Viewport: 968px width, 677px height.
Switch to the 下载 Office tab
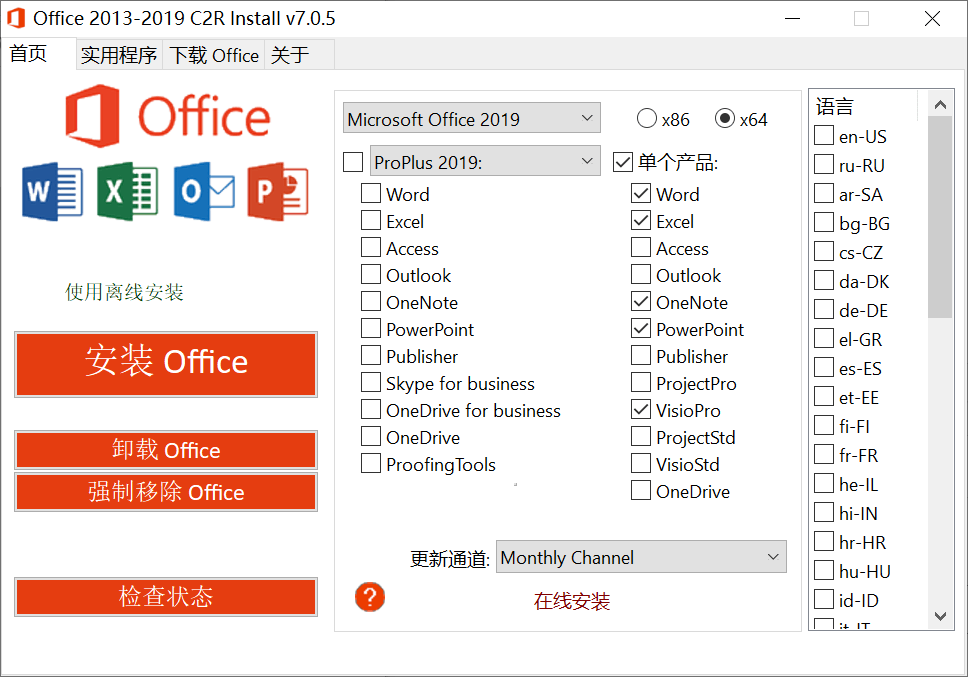[x=213, y=55]
